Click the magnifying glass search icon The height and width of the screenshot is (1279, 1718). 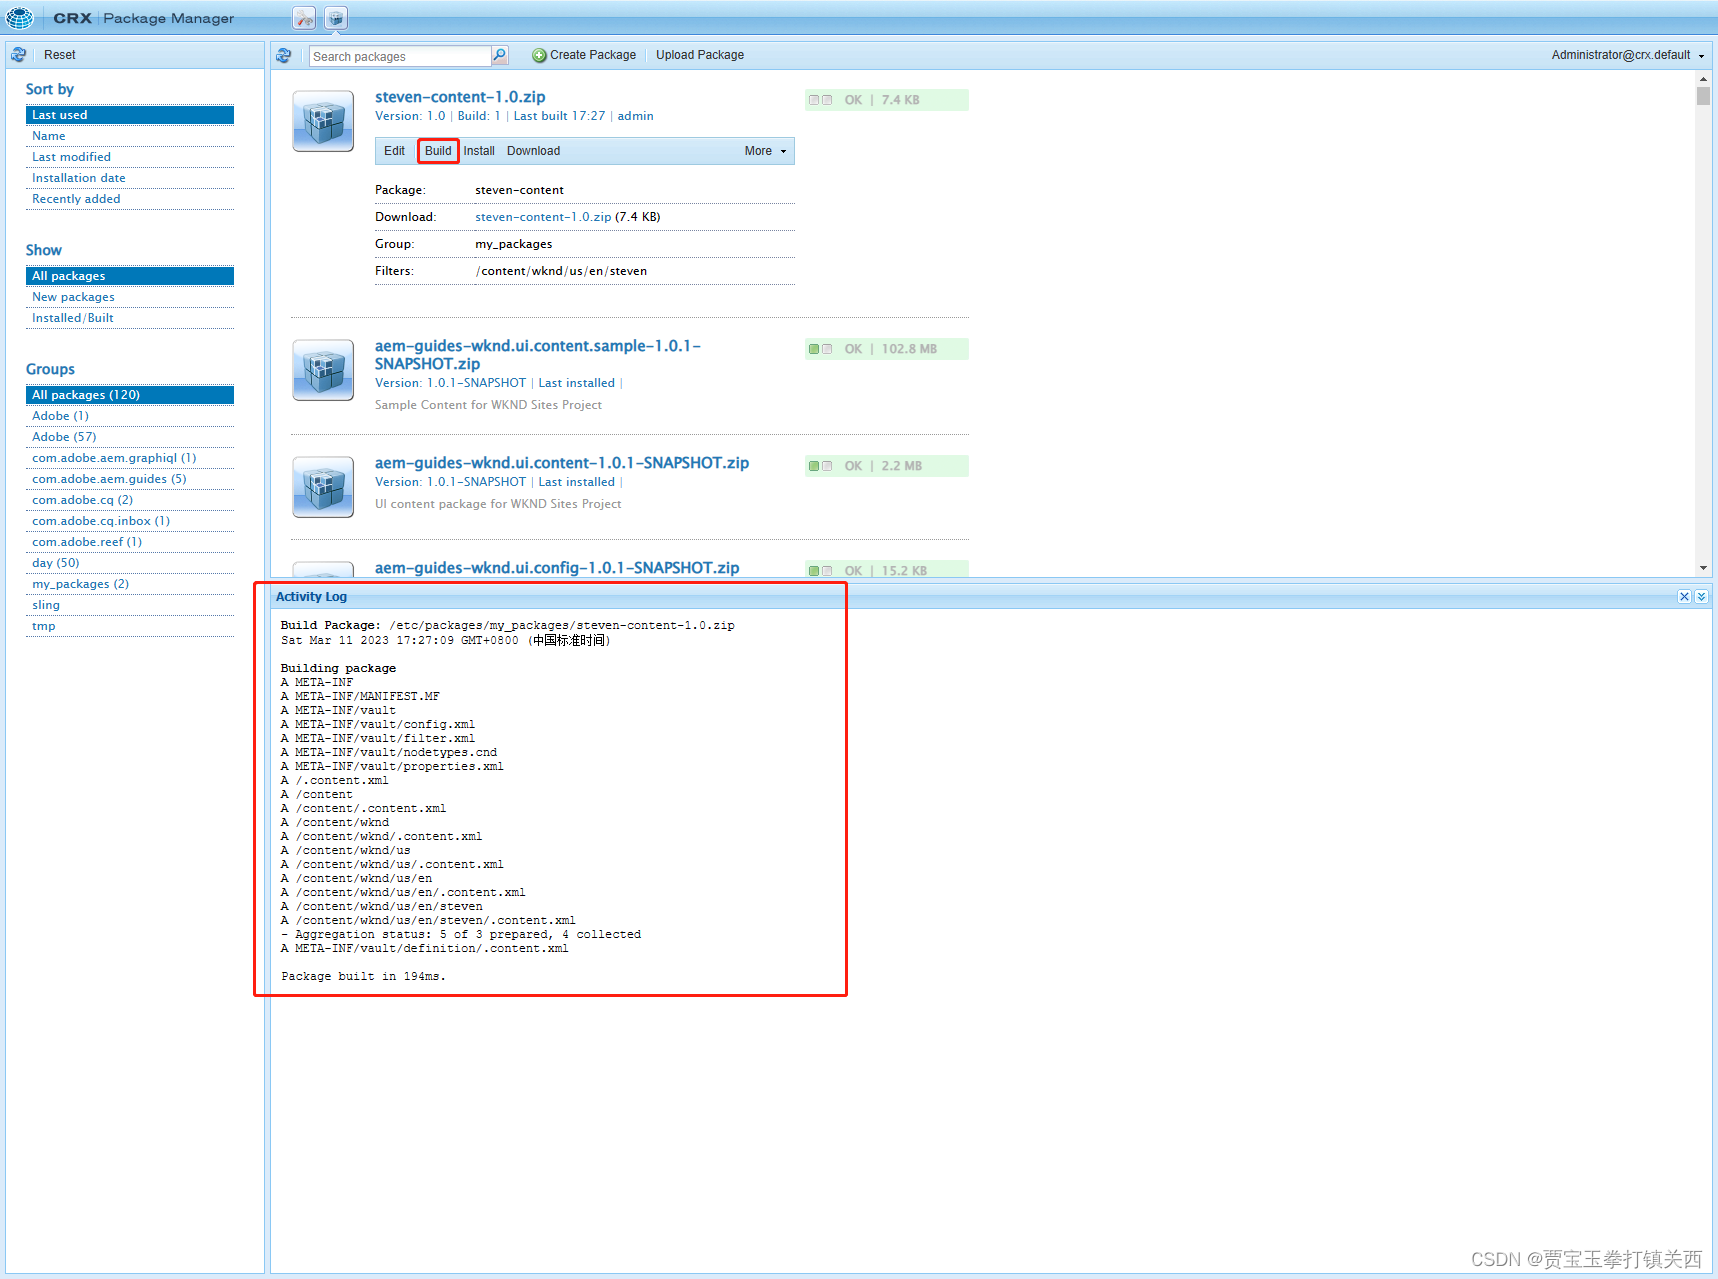click(498, 55)
